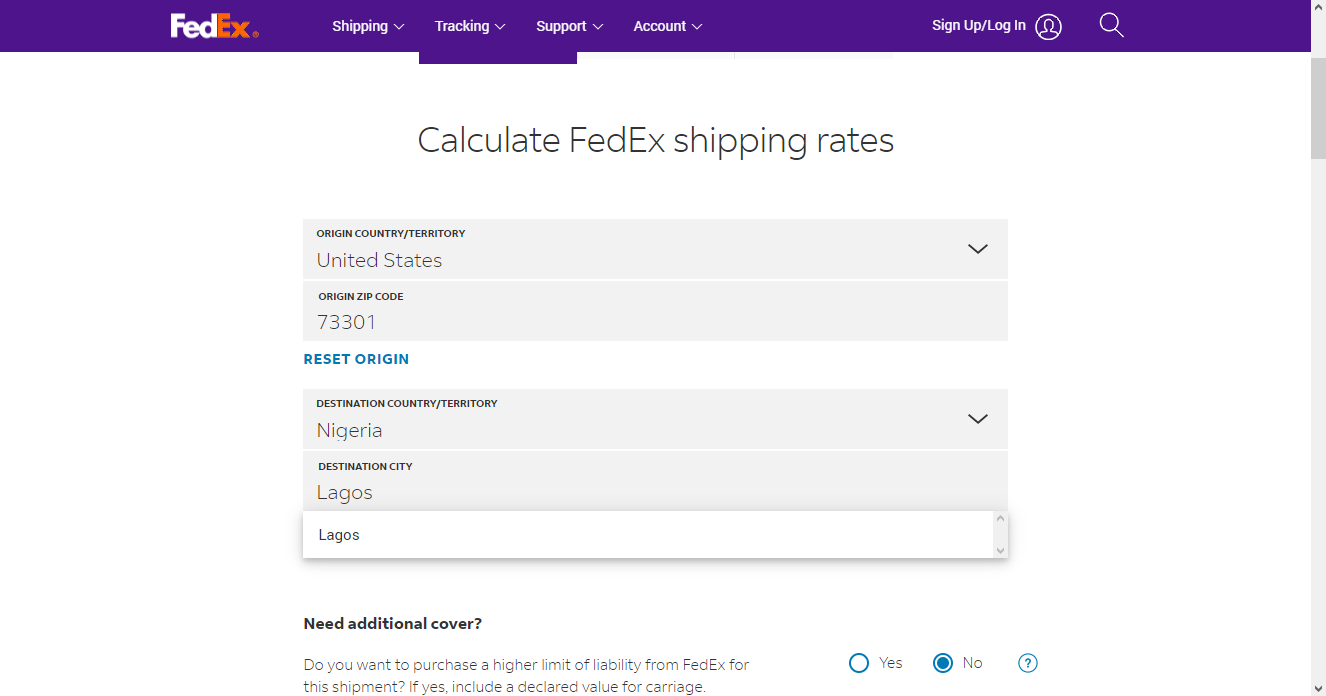Click into the Destination City field
Viewport: 1326px width, 696px height.
[655, 481]
